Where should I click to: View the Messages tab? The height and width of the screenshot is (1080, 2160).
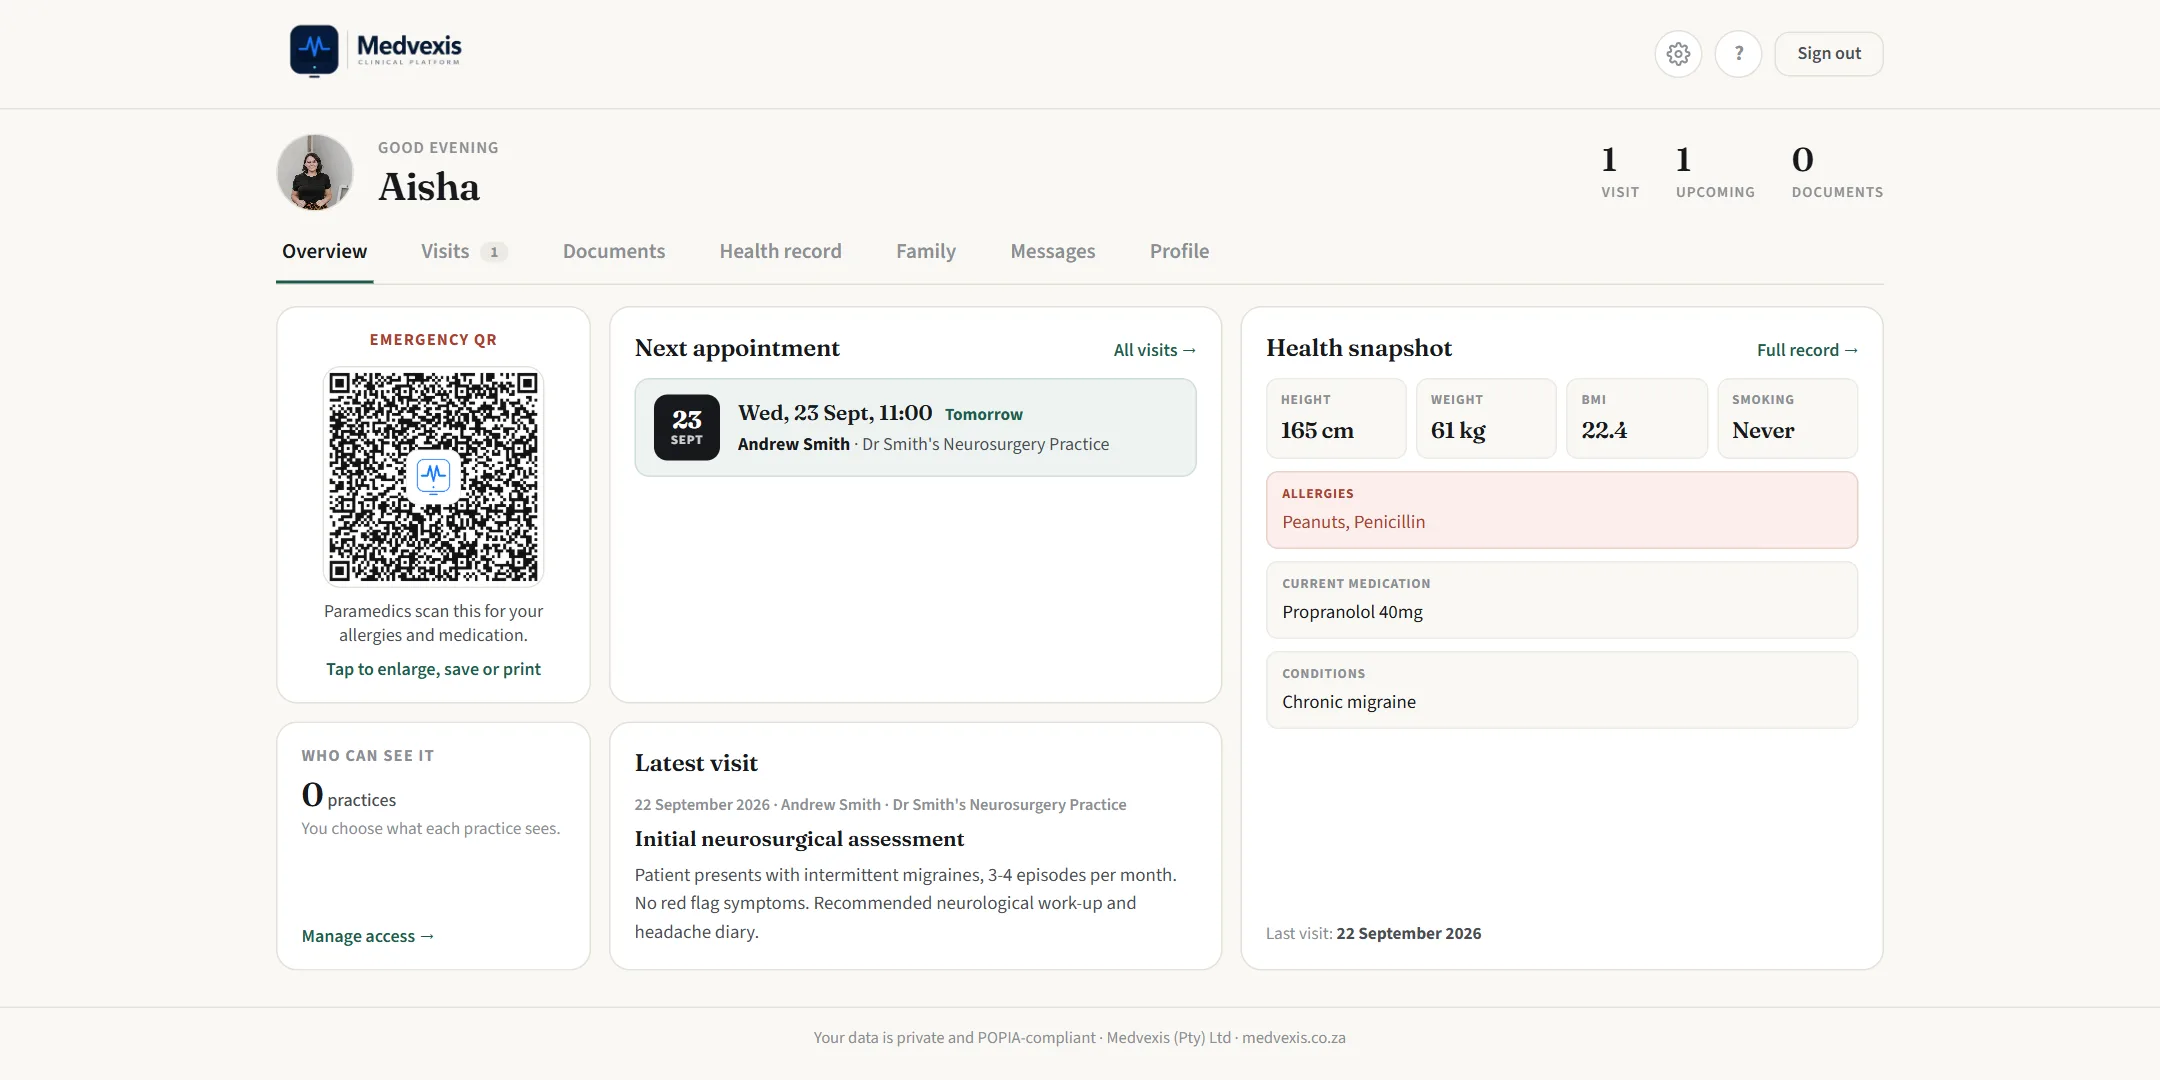pos(1053,252)
